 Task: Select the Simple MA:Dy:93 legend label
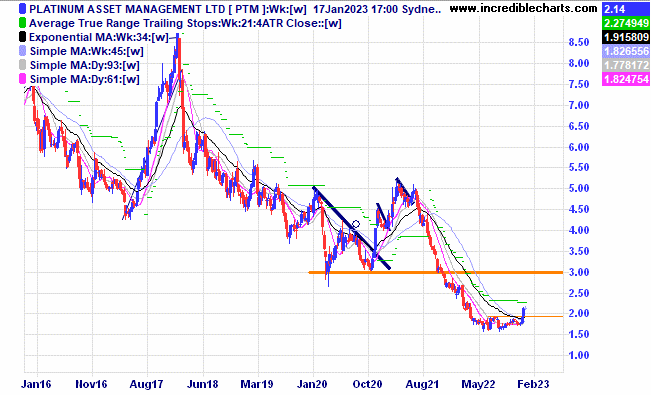pos(85,65)
